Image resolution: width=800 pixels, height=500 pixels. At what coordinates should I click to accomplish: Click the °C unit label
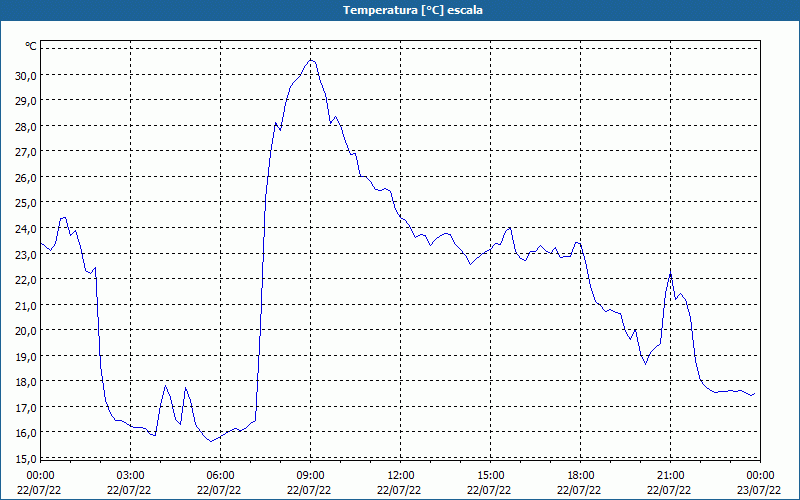31,46
